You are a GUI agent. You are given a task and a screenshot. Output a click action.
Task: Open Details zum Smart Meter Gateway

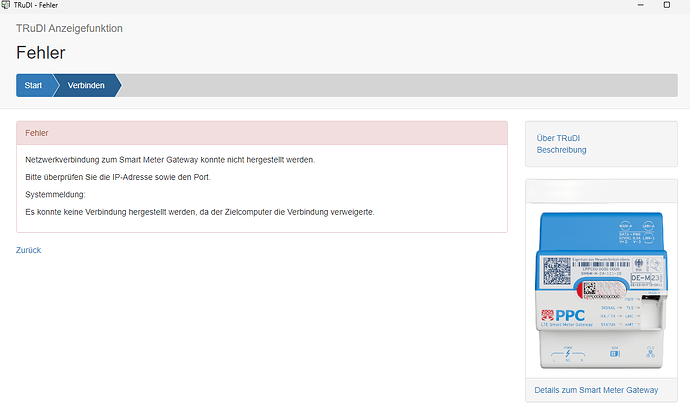596,390
